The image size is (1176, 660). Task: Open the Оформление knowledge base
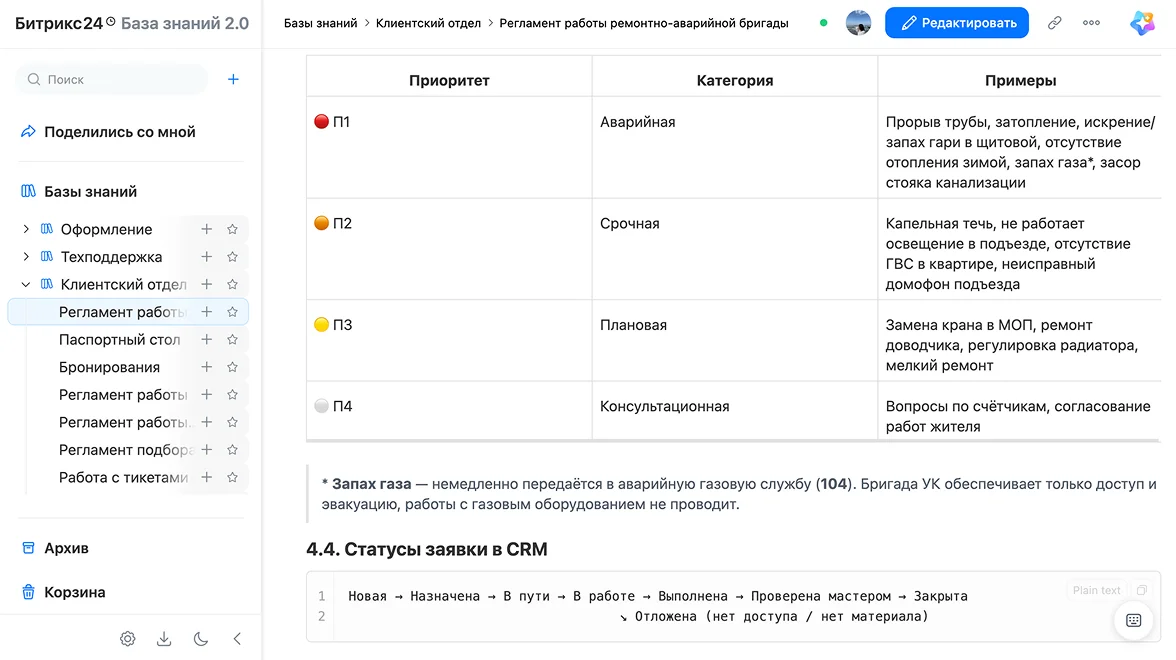(x=106, y=229)
